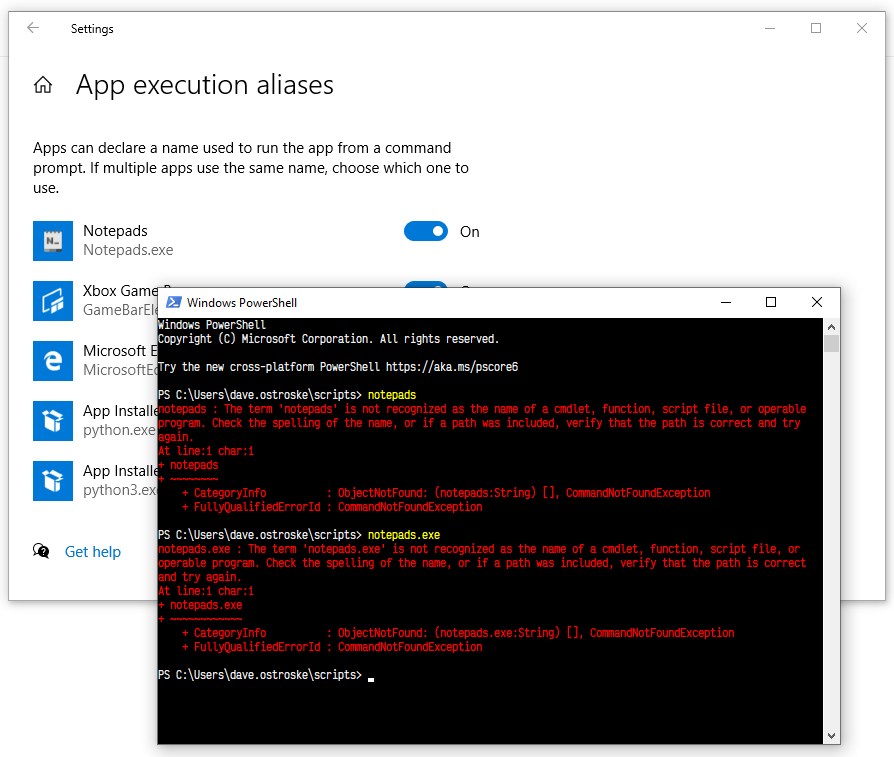Turn off the Notepads alias toggle
The width and height of the screenshot is (894, 757).
point(426,231)
